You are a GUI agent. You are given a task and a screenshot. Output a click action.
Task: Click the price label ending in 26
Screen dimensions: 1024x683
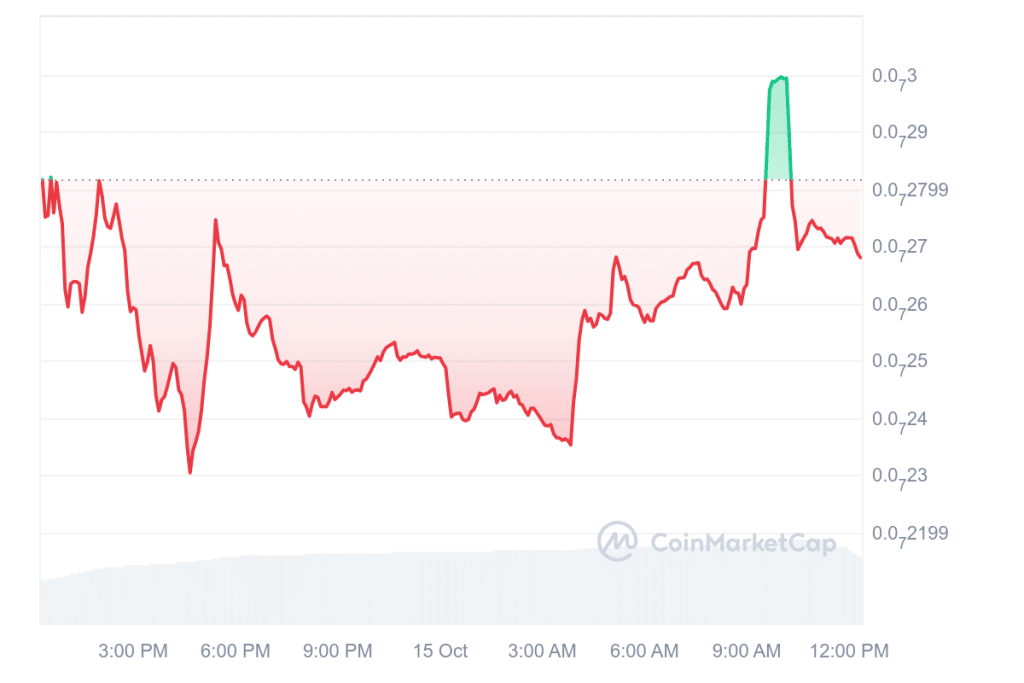pyautogui.click(x=898, y=305)
